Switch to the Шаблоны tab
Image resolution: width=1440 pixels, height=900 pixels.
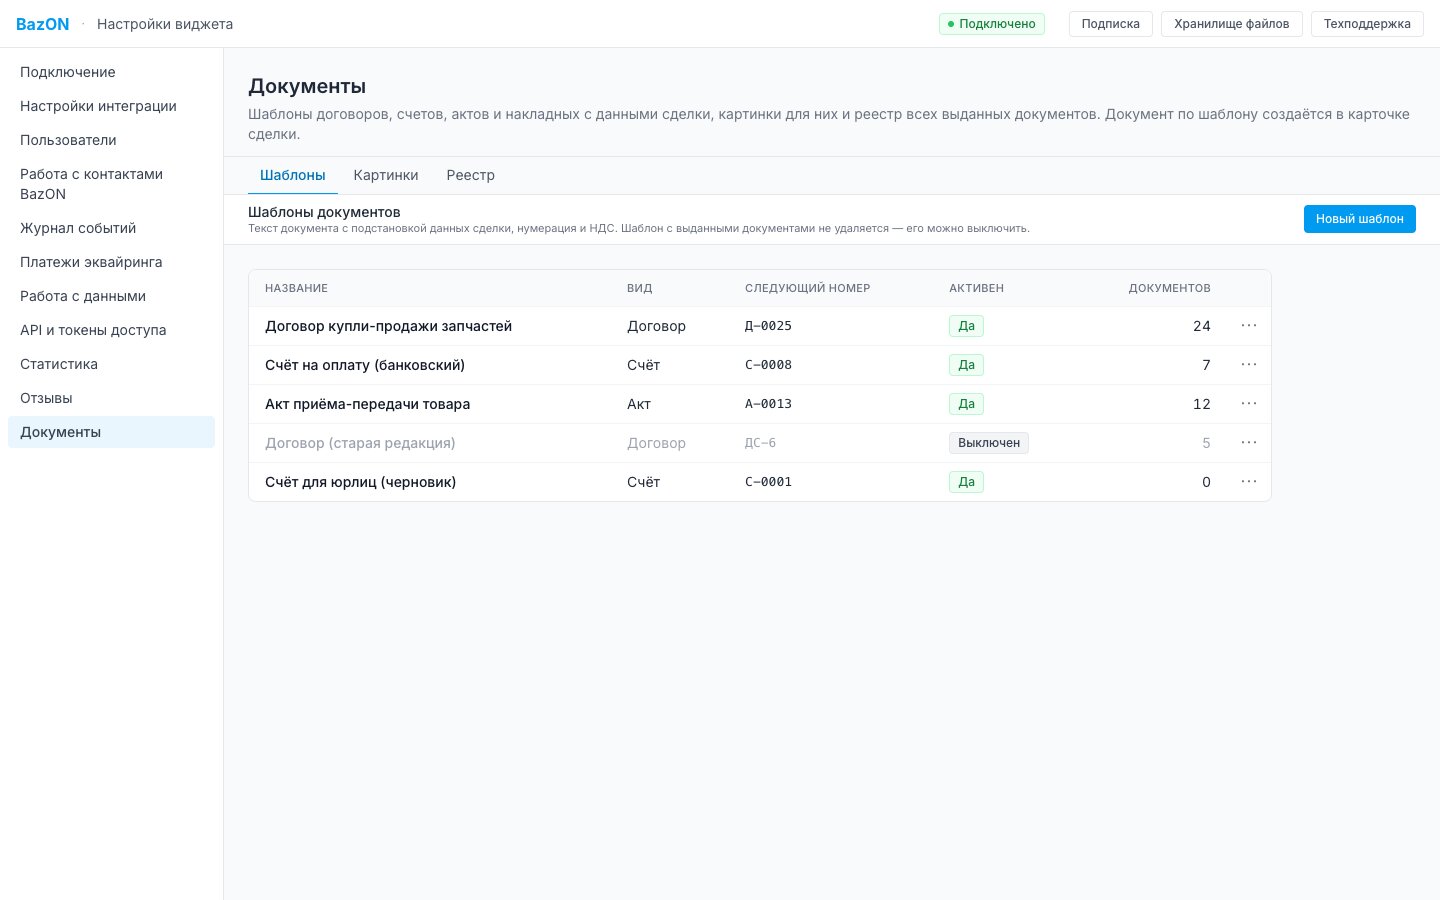tap(293, 175)
